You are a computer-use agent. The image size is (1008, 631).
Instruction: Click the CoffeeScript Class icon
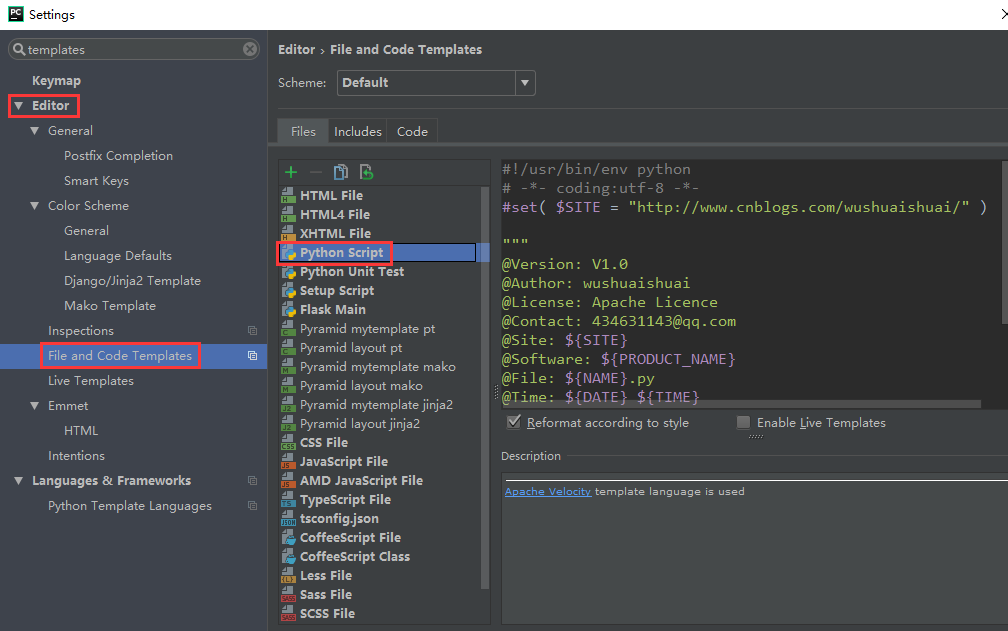289,556
